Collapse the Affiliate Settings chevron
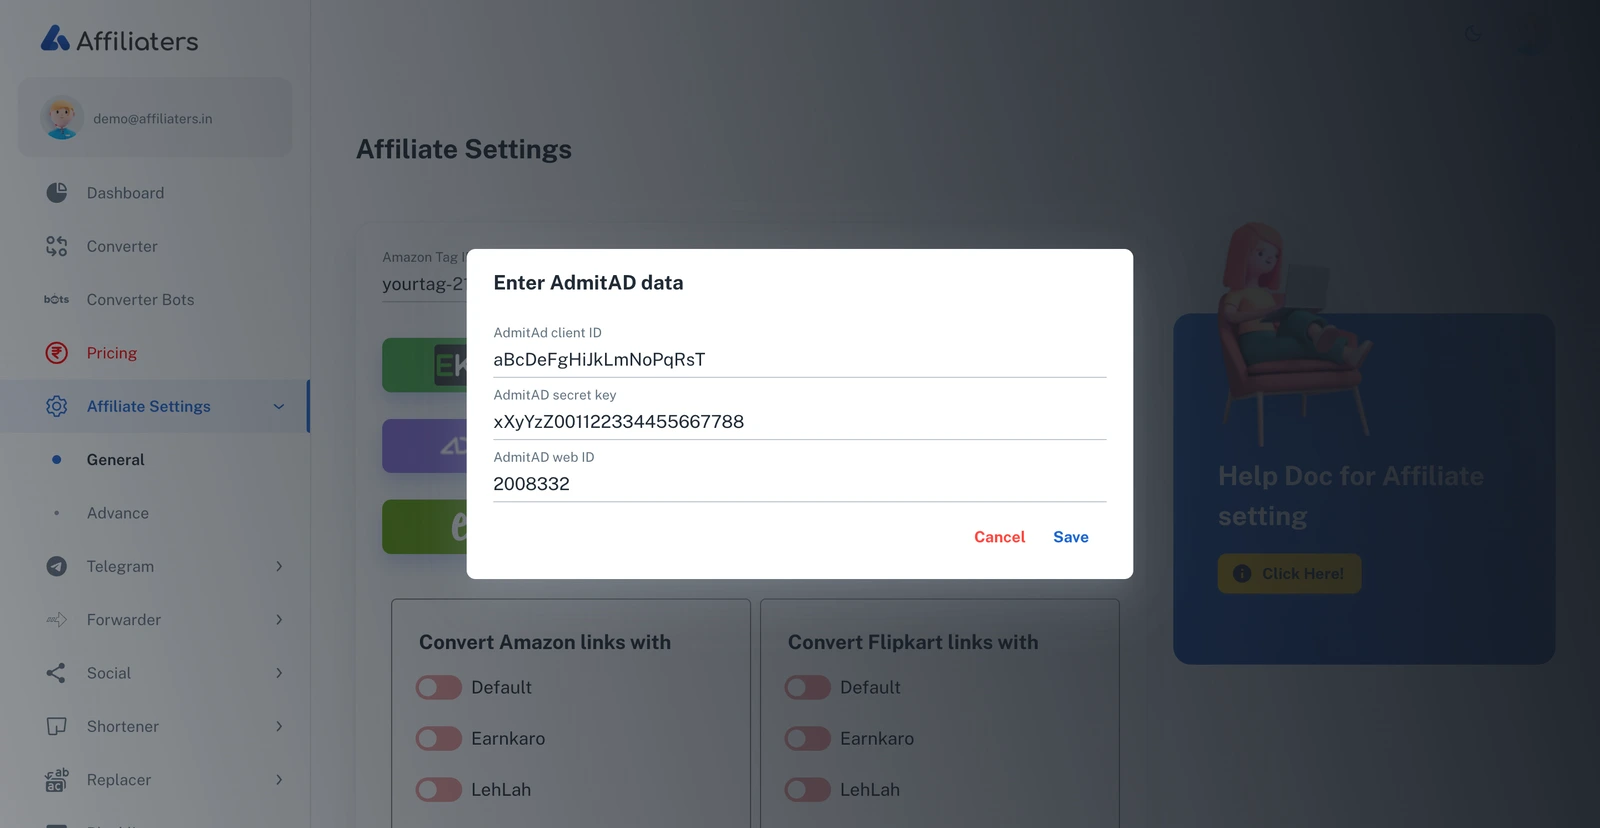This screenshot has height=828, width=1600. 279,406
